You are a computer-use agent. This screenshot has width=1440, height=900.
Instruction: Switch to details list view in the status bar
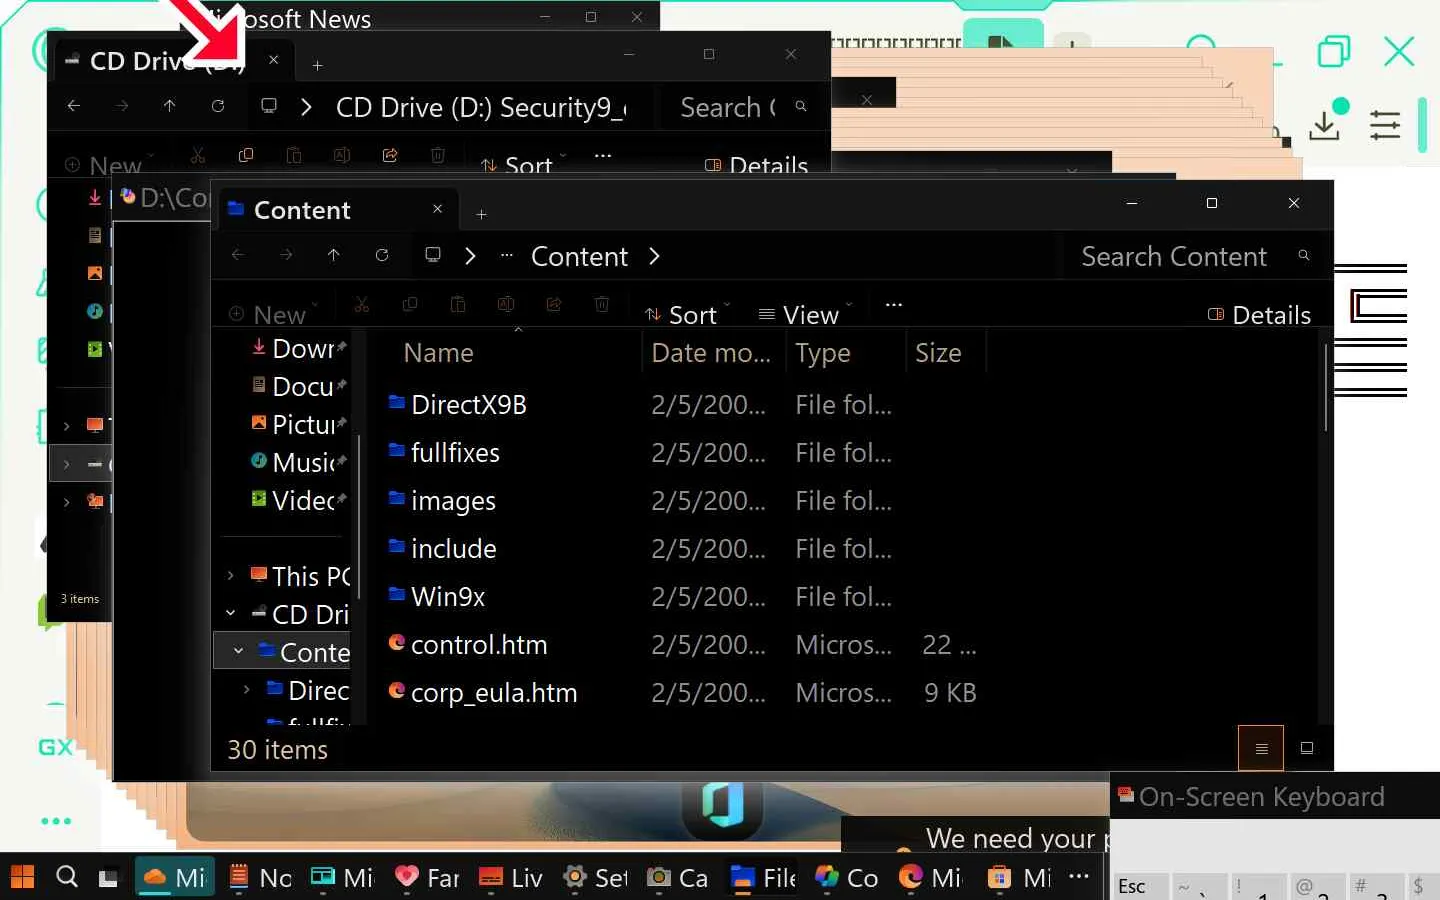click(x=1261, y=748)
